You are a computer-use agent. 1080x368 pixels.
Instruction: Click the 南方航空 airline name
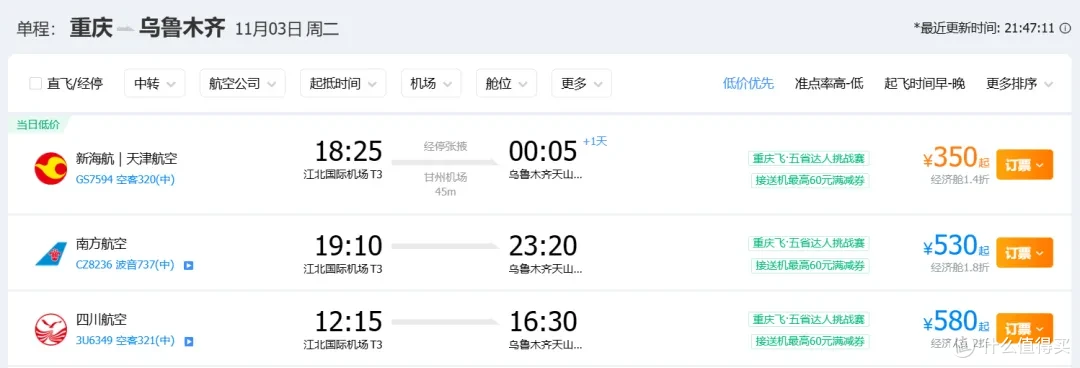[x=101, y=244]
